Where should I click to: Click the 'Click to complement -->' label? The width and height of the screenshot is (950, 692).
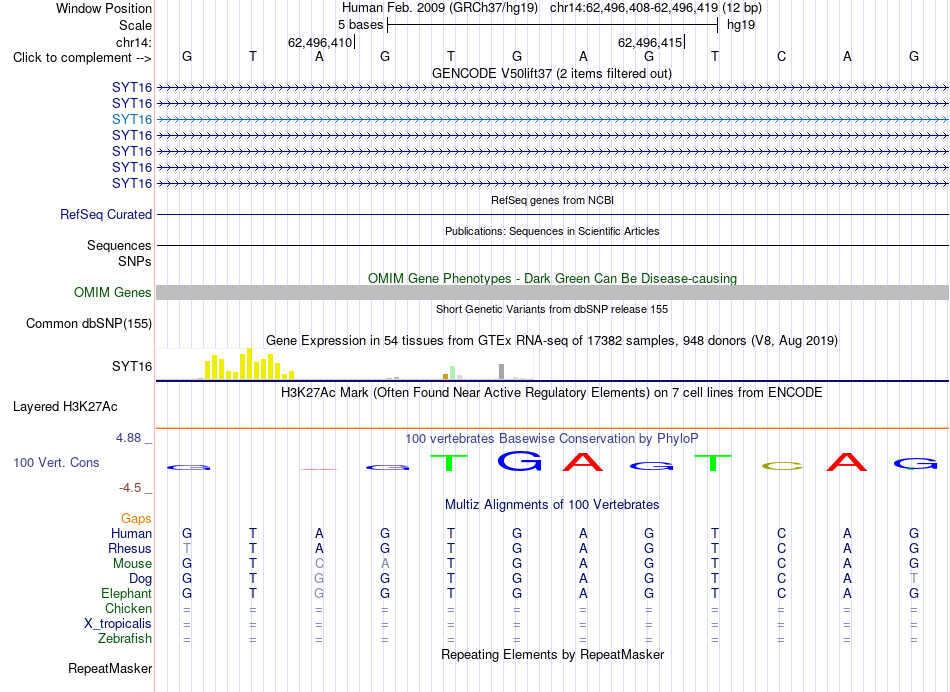(82, 58)
